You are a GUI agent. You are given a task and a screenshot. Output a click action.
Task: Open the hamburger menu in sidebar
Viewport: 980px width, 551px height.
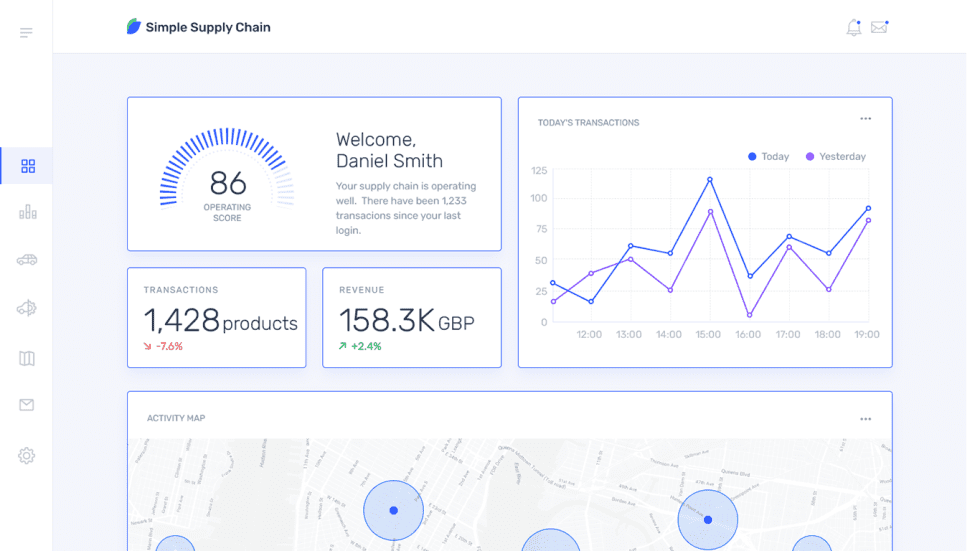coord(26,33)
